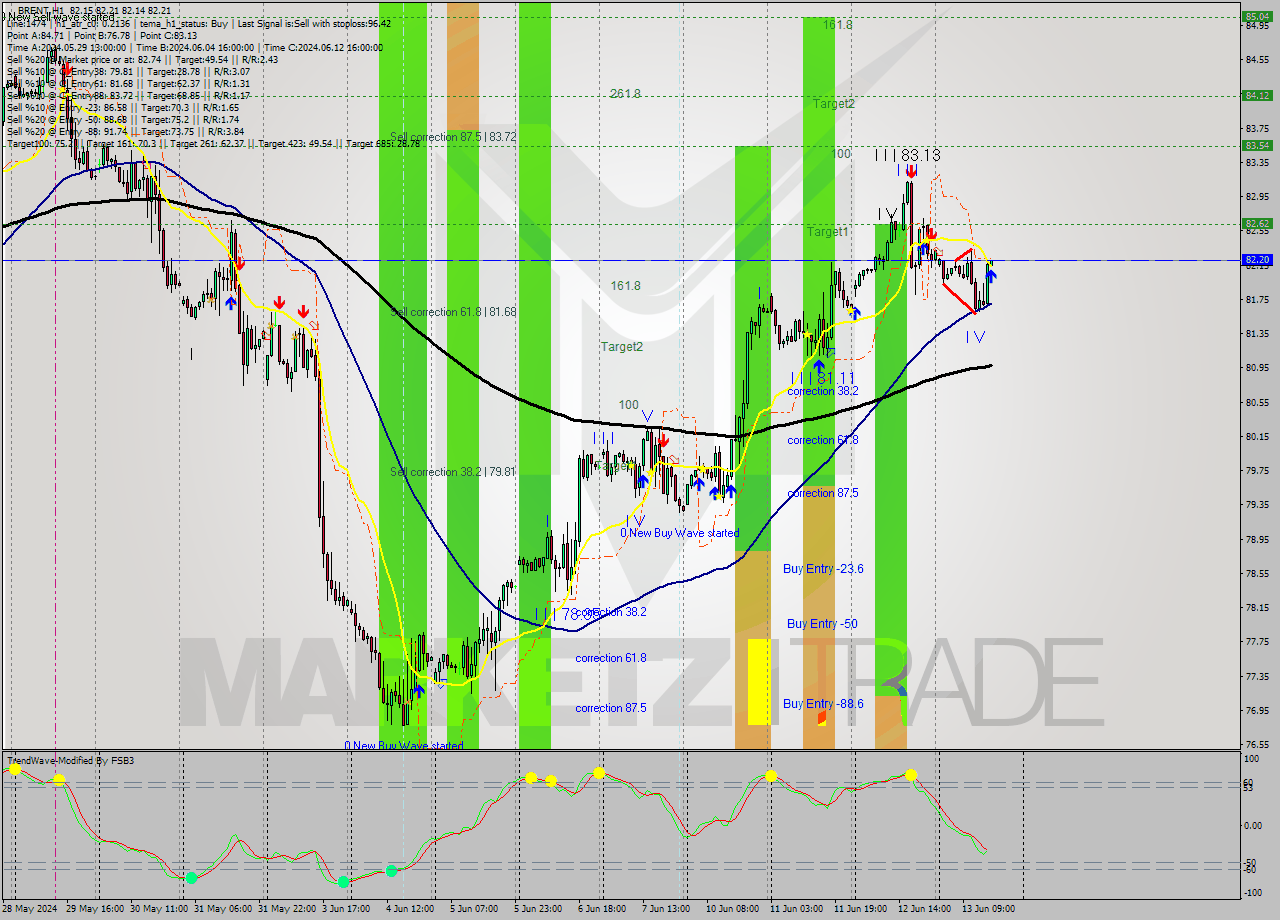Select the green oscillator dot above 3 Jun 17:00
Image resolution: width=1280 pixels, height=920 pixels.
tap(343, 881)
